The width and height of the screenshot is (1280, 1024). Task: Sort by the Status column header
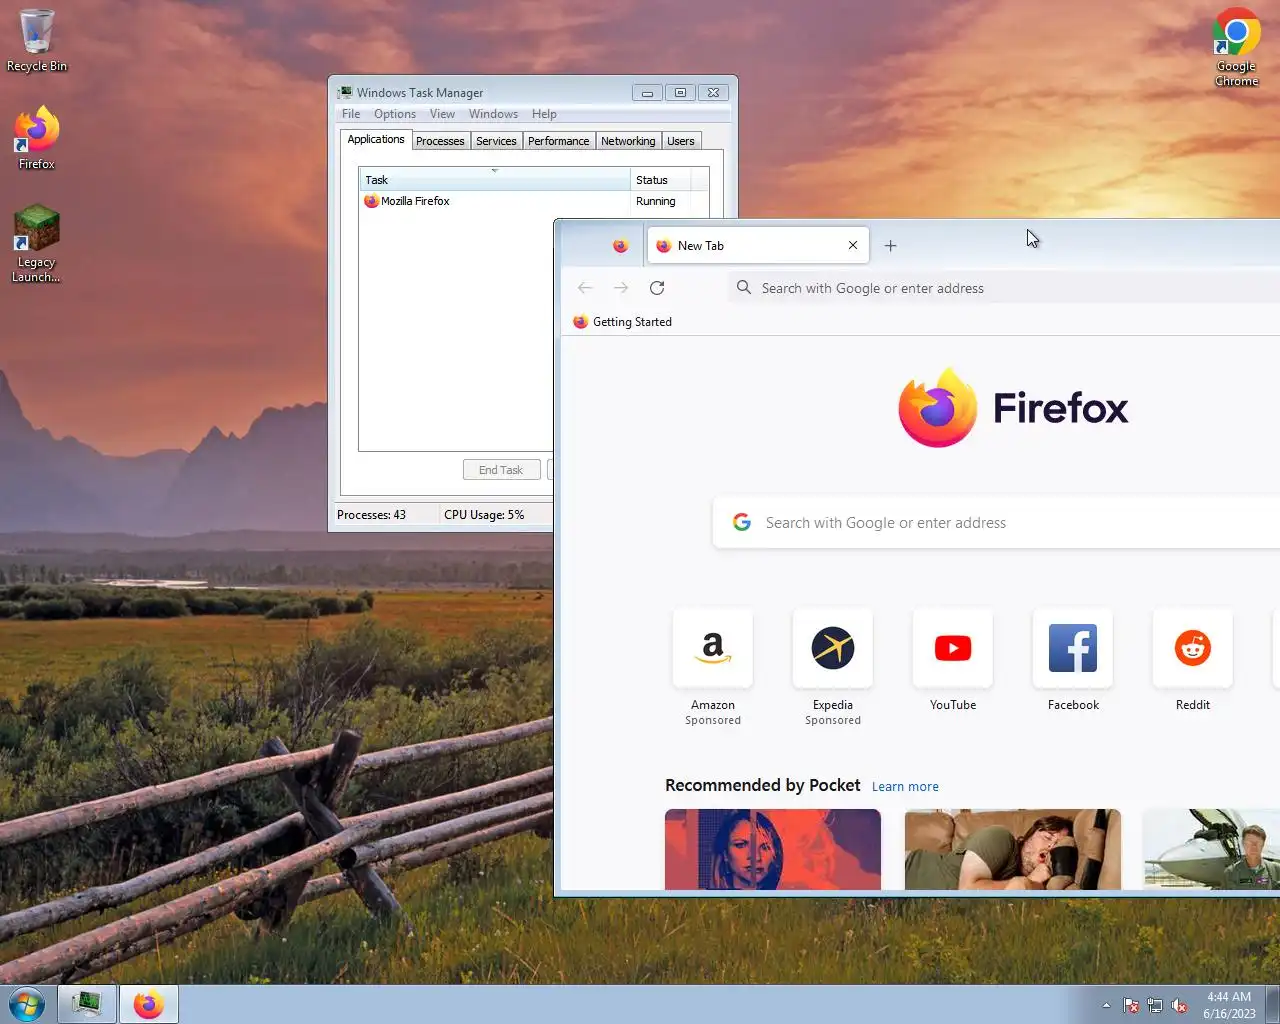tap(660, 180)
